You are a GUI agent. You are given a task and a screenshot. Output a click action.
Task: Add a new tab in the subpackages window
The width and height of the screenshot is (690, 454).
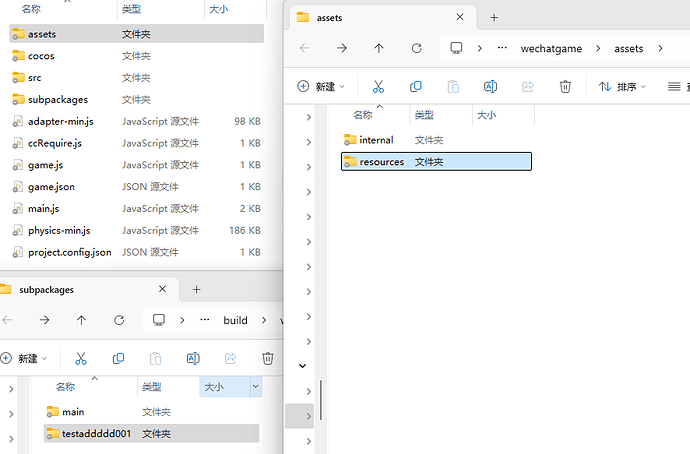pos(197,289)
